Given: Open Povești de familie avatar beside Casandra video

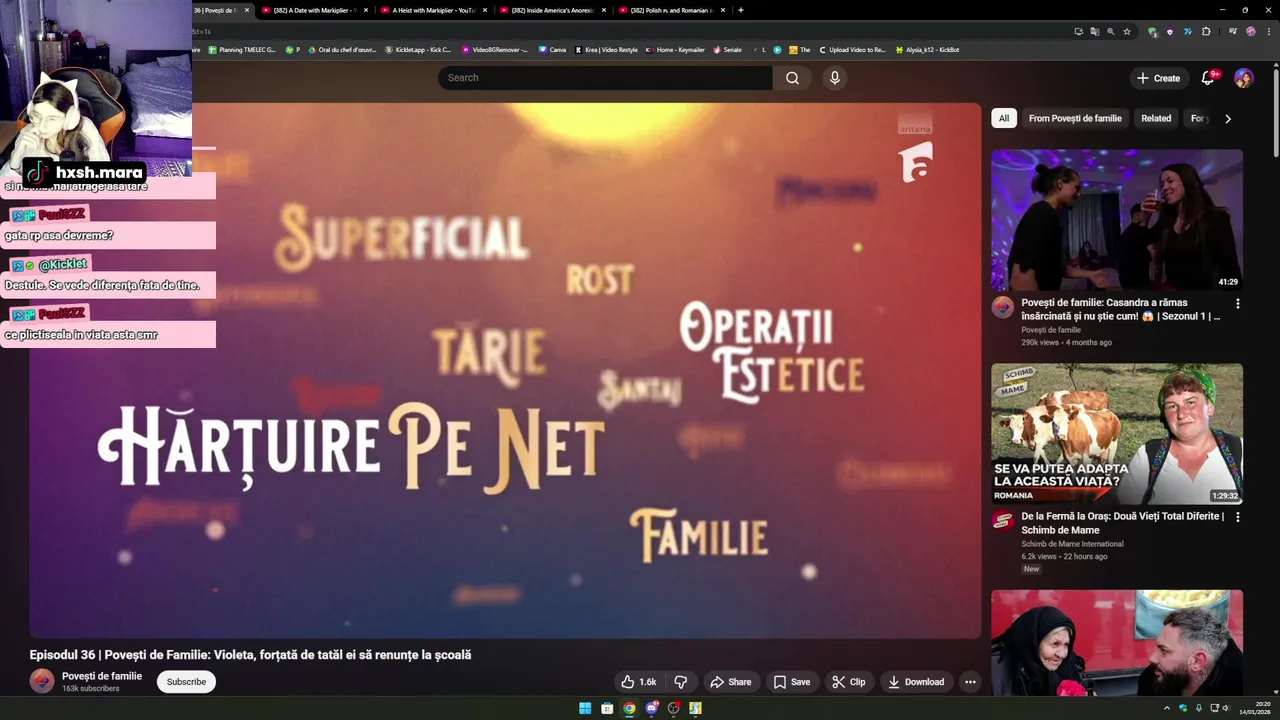Looking at the screenshot, I should coord(1003,307).
